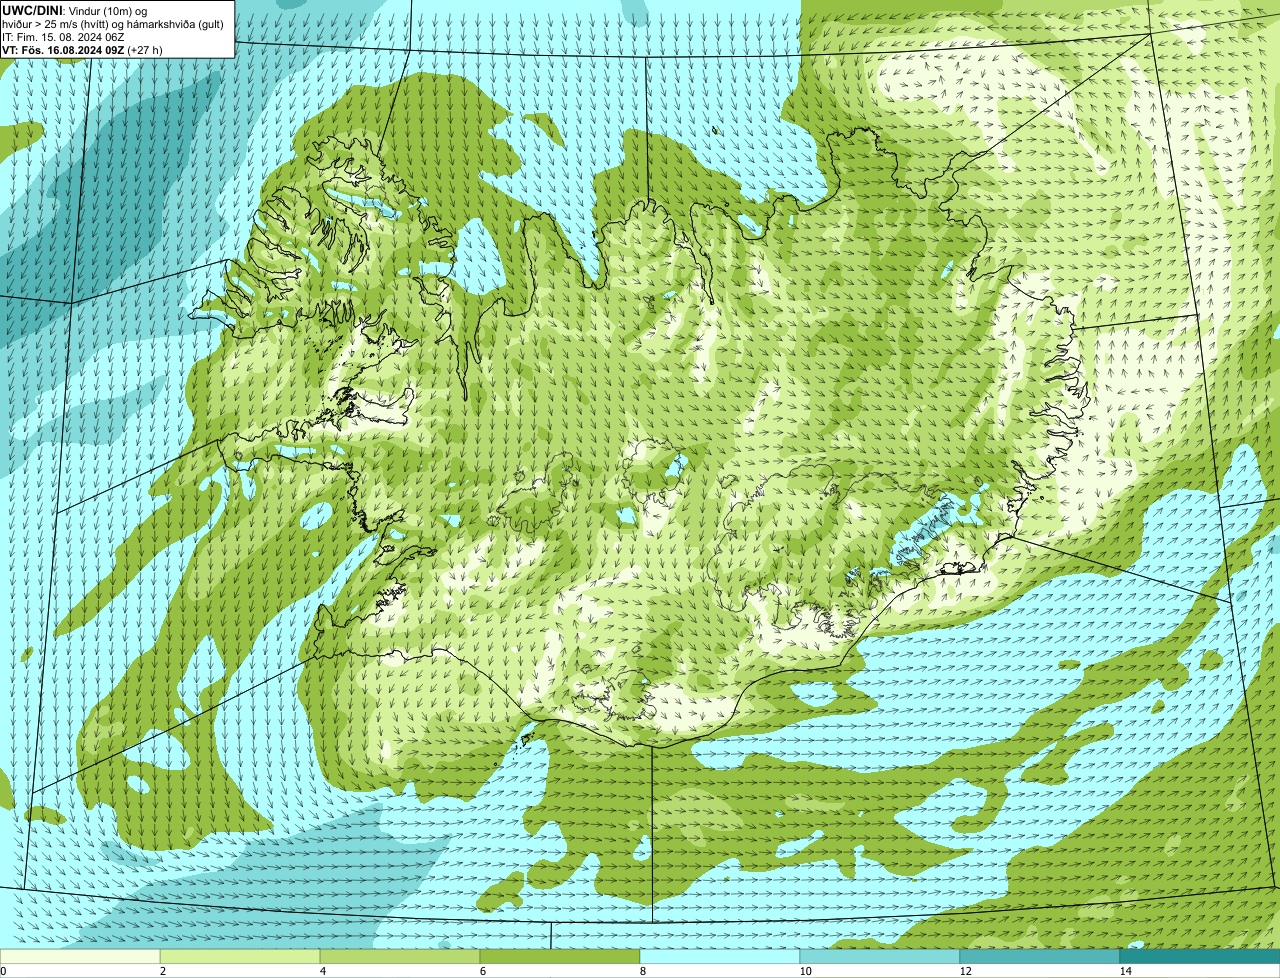Select the legend scale label "8"
This screenshot has width=1280, height=978.
(642, 971)
